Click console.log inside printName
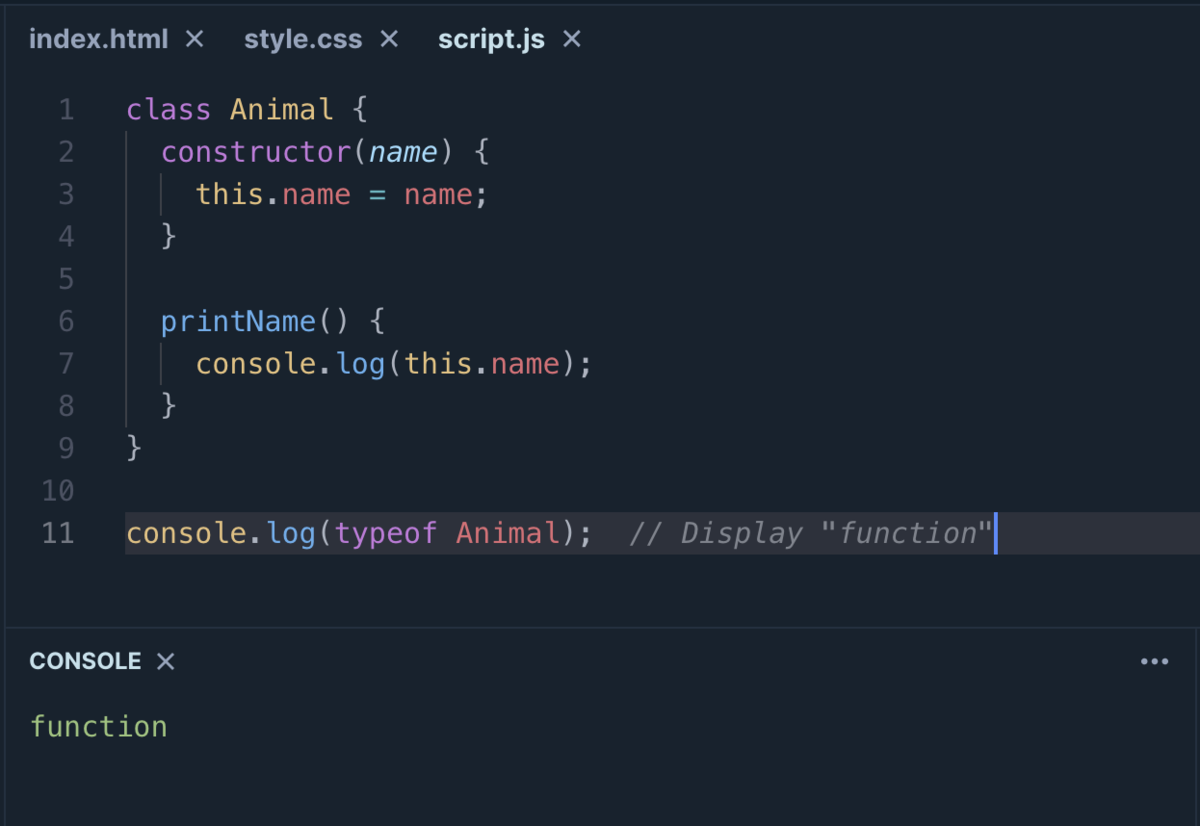1200x826 pixels. (291, 363)
